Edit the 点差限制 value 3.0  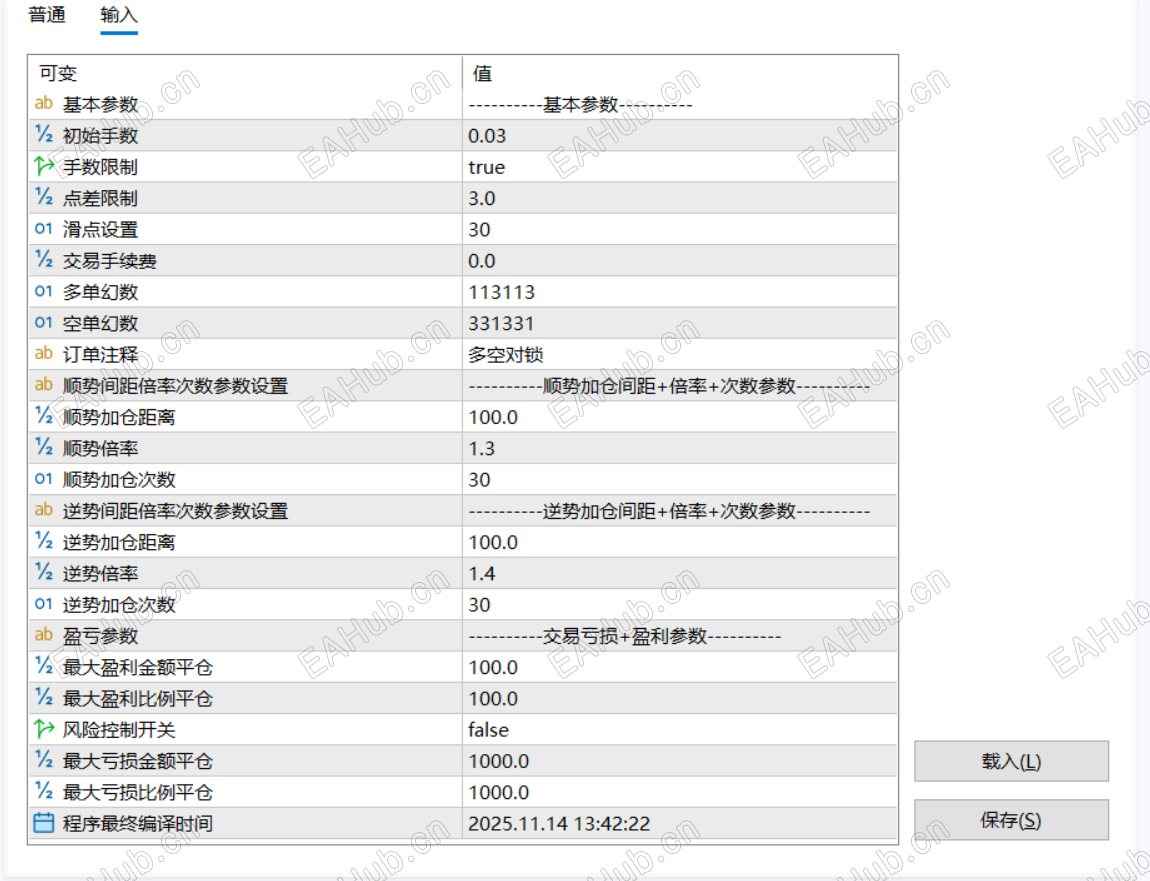pyautogui.click(x=482, y=198)
